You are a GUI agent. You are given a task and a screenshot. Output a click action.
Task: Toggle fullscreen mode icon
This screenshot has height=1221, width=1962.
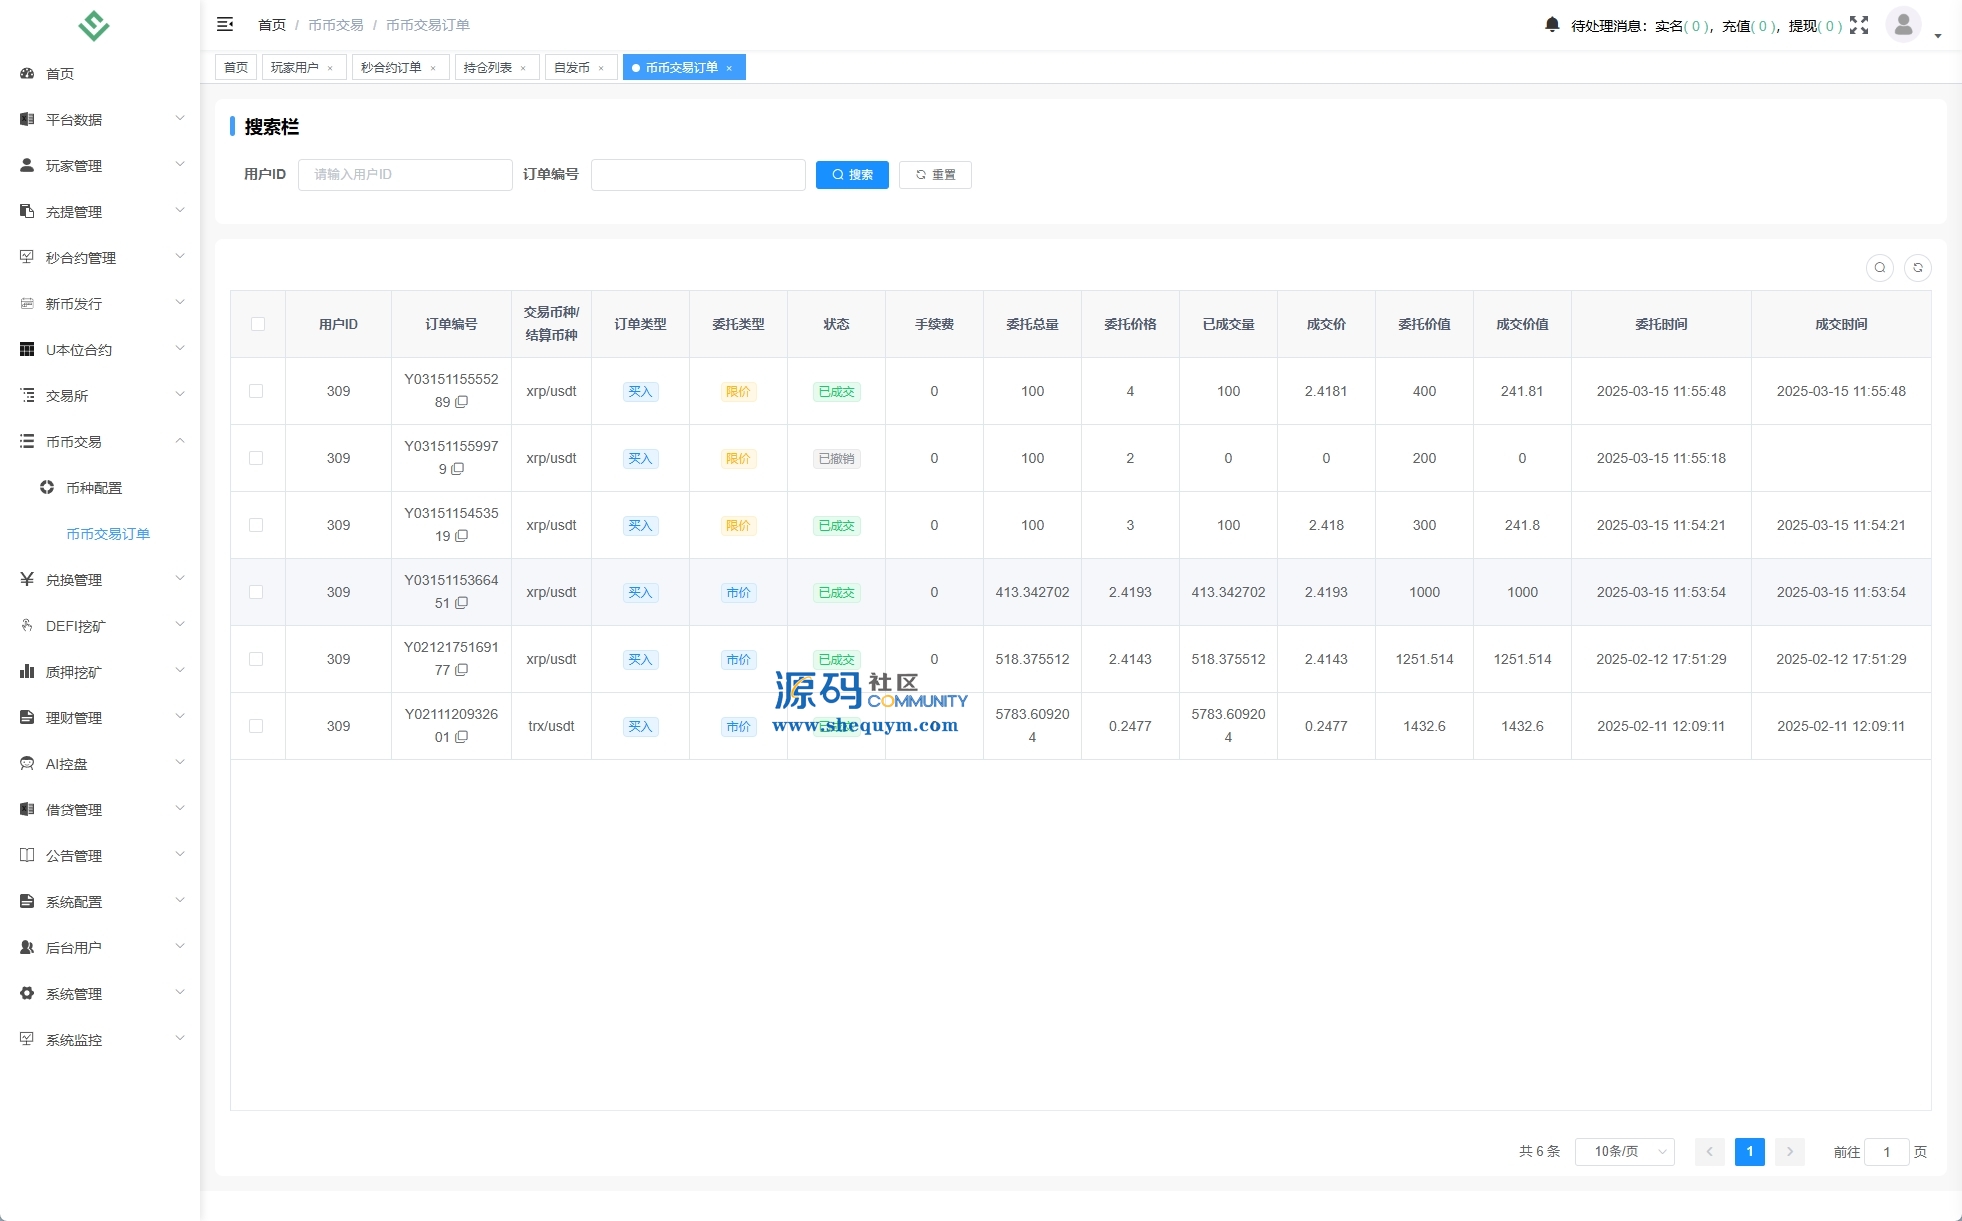pos(1858,25)
